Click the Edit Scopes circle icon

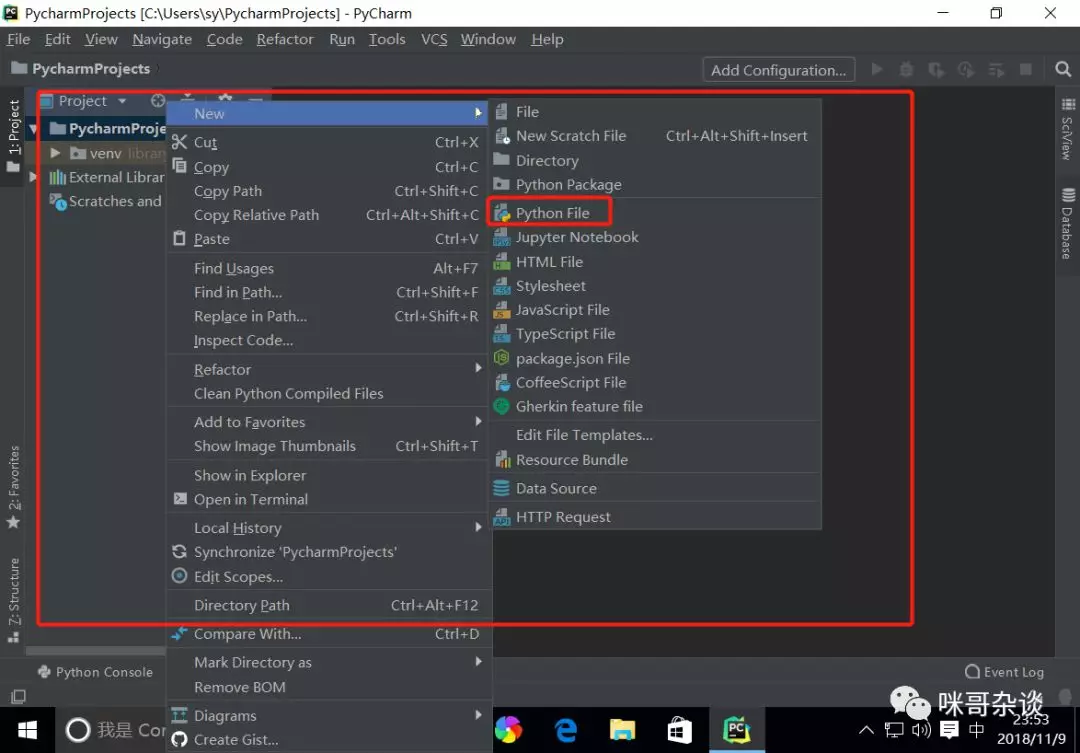click(x=179, y=576)
